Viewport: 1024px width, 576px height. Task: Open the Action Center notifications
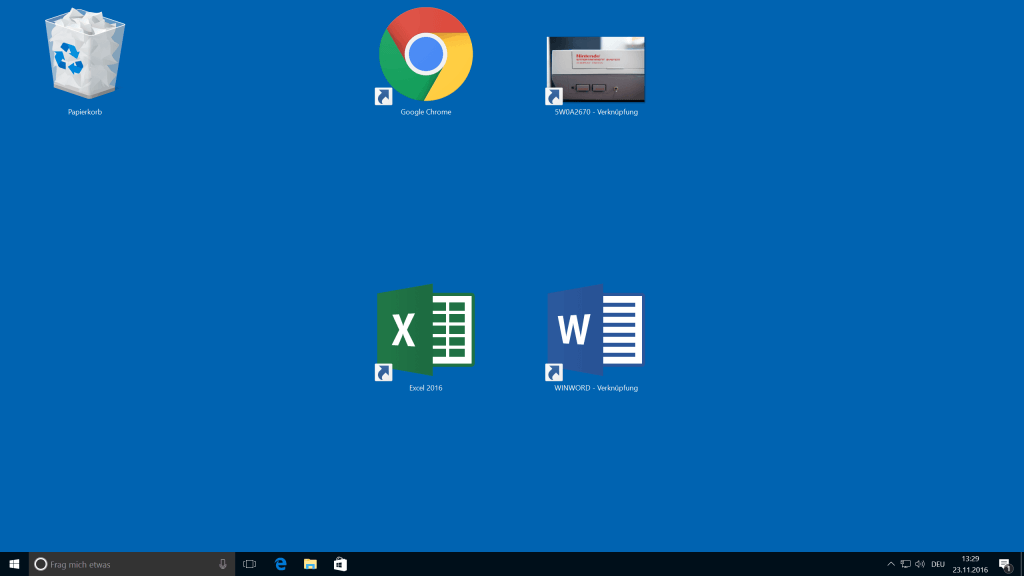pyautogui.click(x=1003, y=563)
